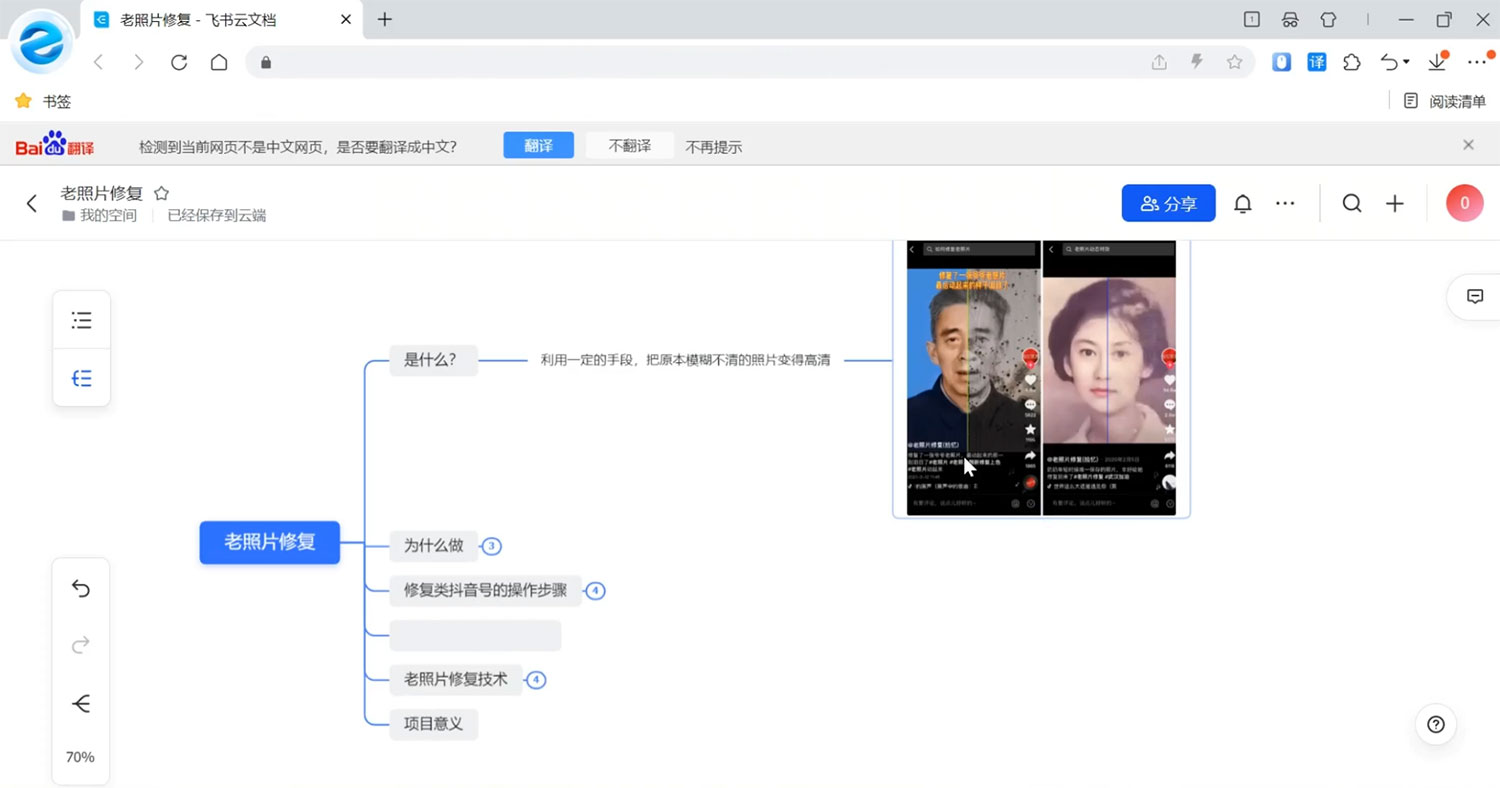1500x788 pixels.
Task: Open the help question-mark icon
Action: click(x=1435, y=724)
